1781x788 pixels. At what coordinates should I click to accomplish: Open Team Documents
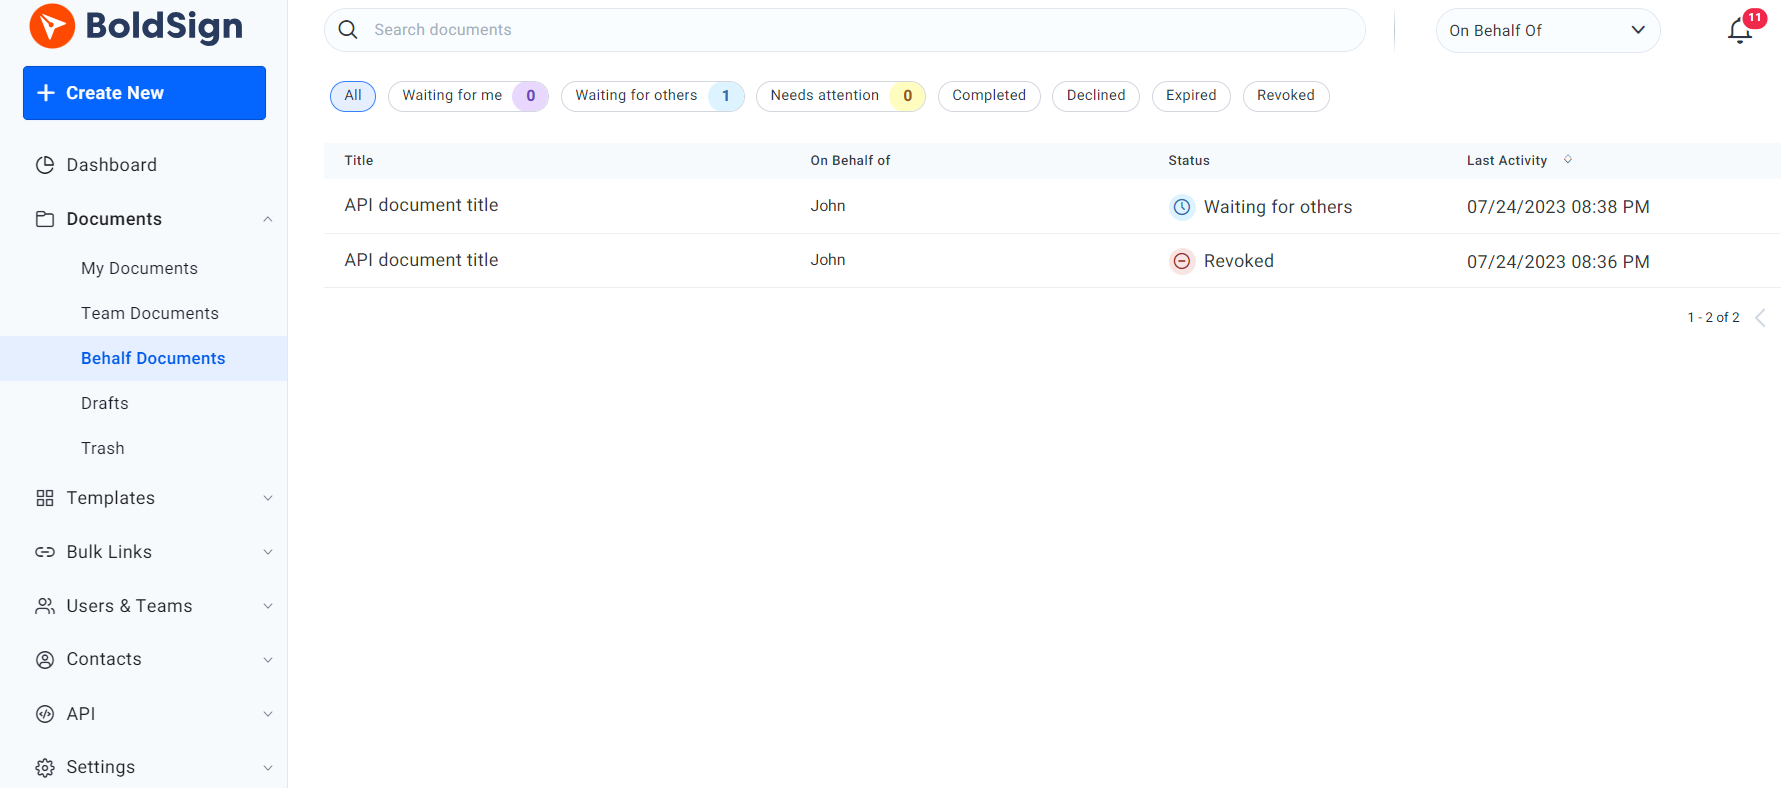150,313
